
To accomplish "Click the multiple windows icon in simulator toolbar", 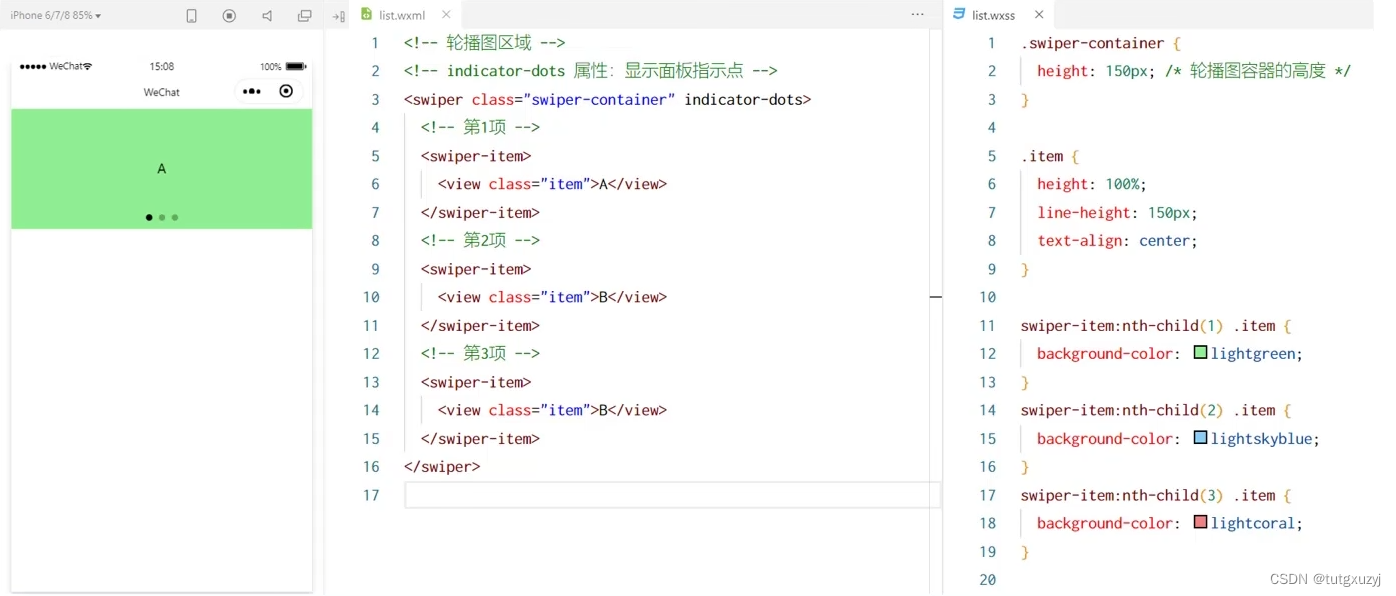I will (x=304, y=15).
